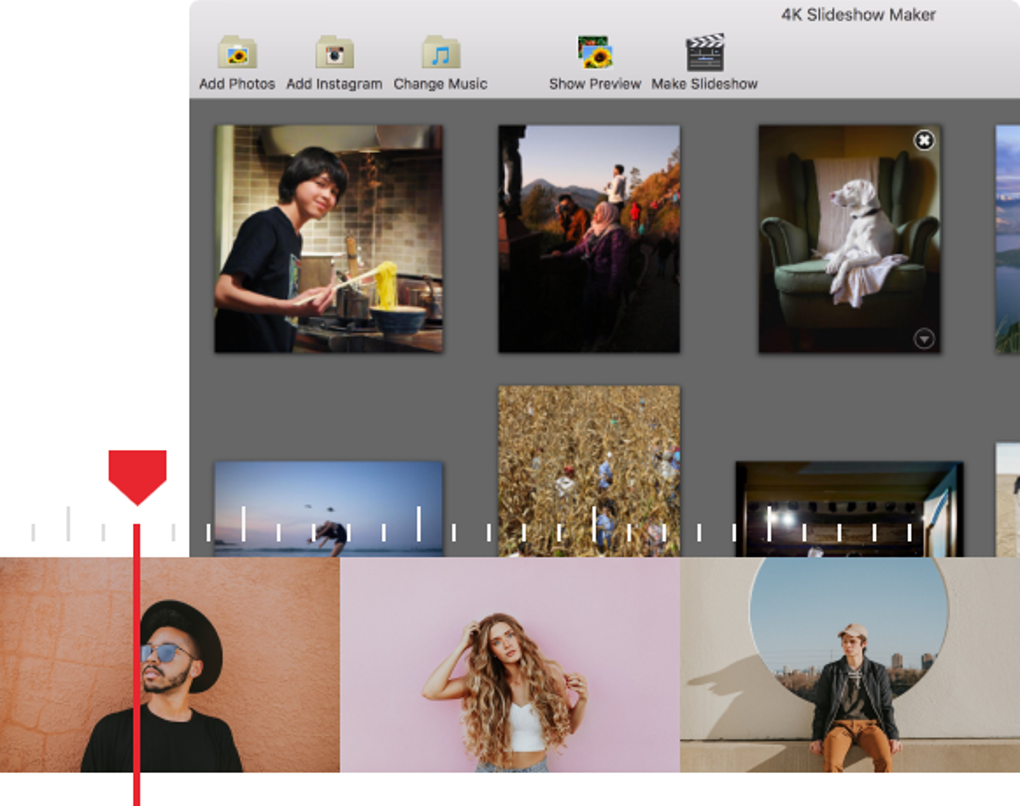Click the red timeline playhead marker
The image size is (1020, 806).
(x=137, y=477)
